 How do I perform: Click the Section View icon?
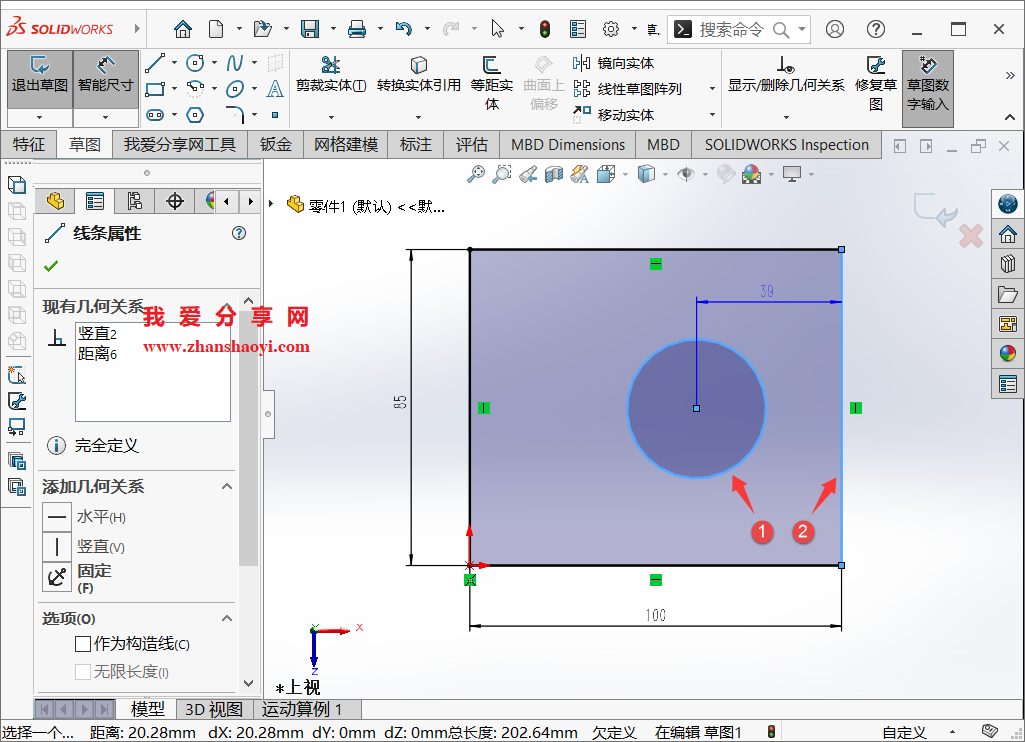pyautogui.click(x=554, y=174)
